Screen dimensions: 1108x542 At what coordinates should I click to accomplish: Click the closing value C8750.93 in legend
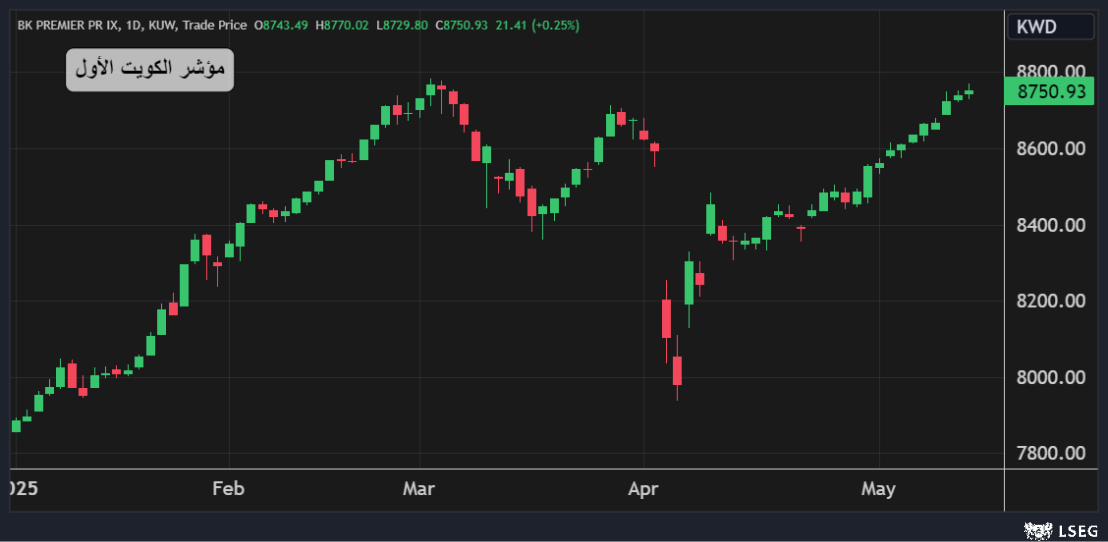point(461,24)
